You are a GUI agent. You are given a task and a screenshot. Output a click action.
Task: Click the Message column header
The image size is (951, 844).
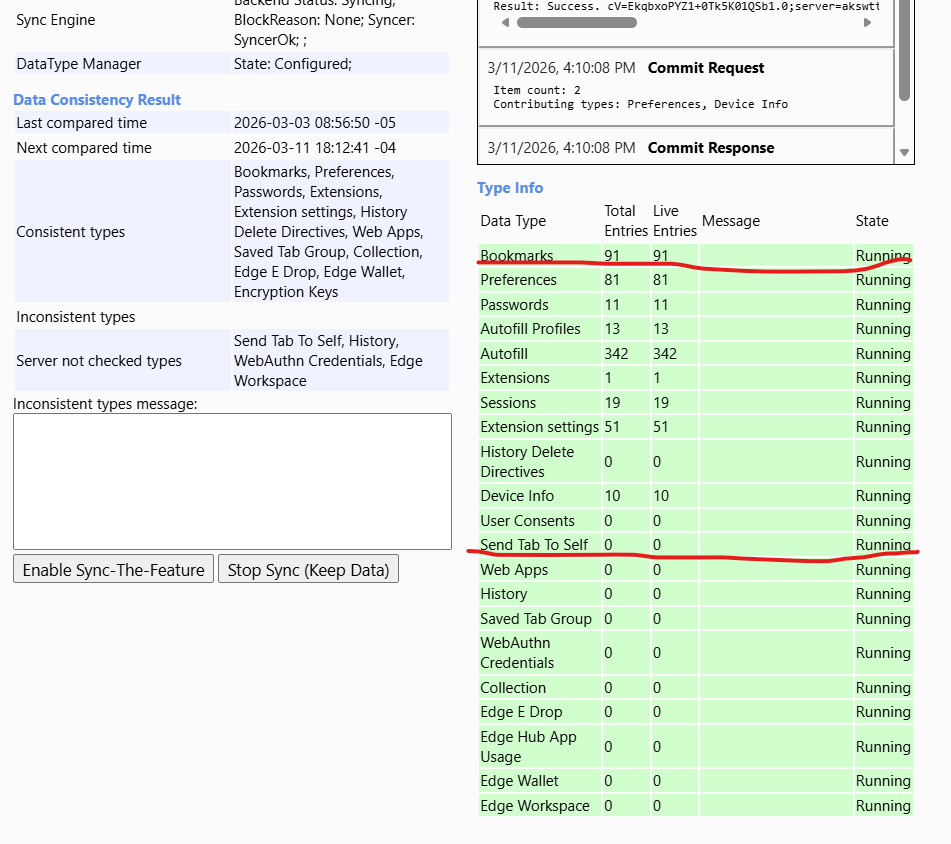coord(731,221)
